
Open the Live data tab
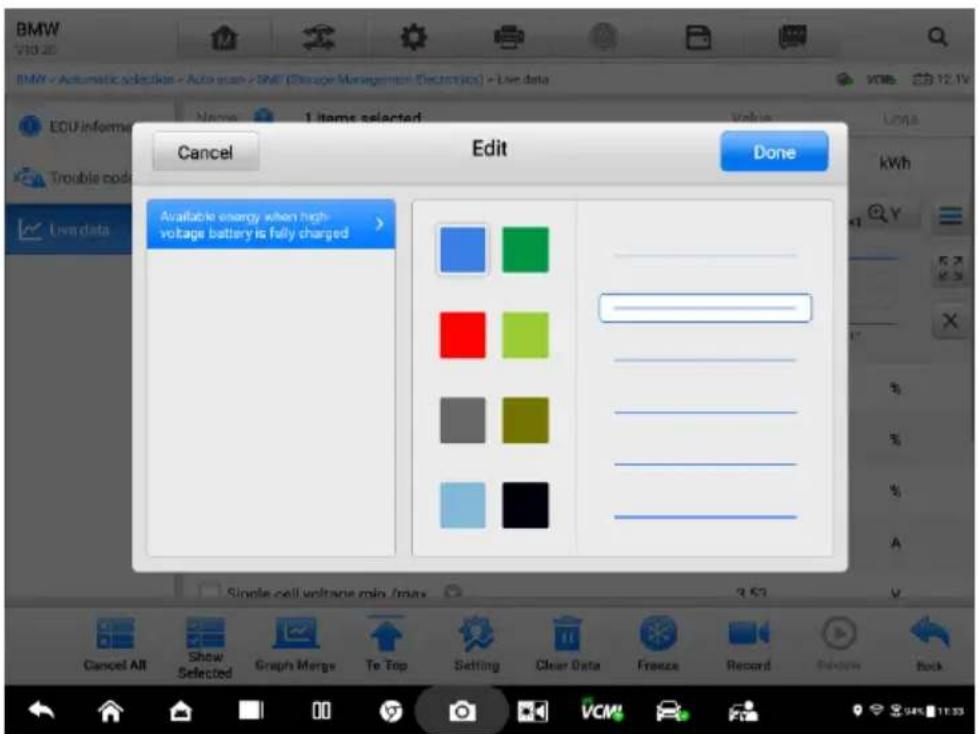tap(69, 229)
